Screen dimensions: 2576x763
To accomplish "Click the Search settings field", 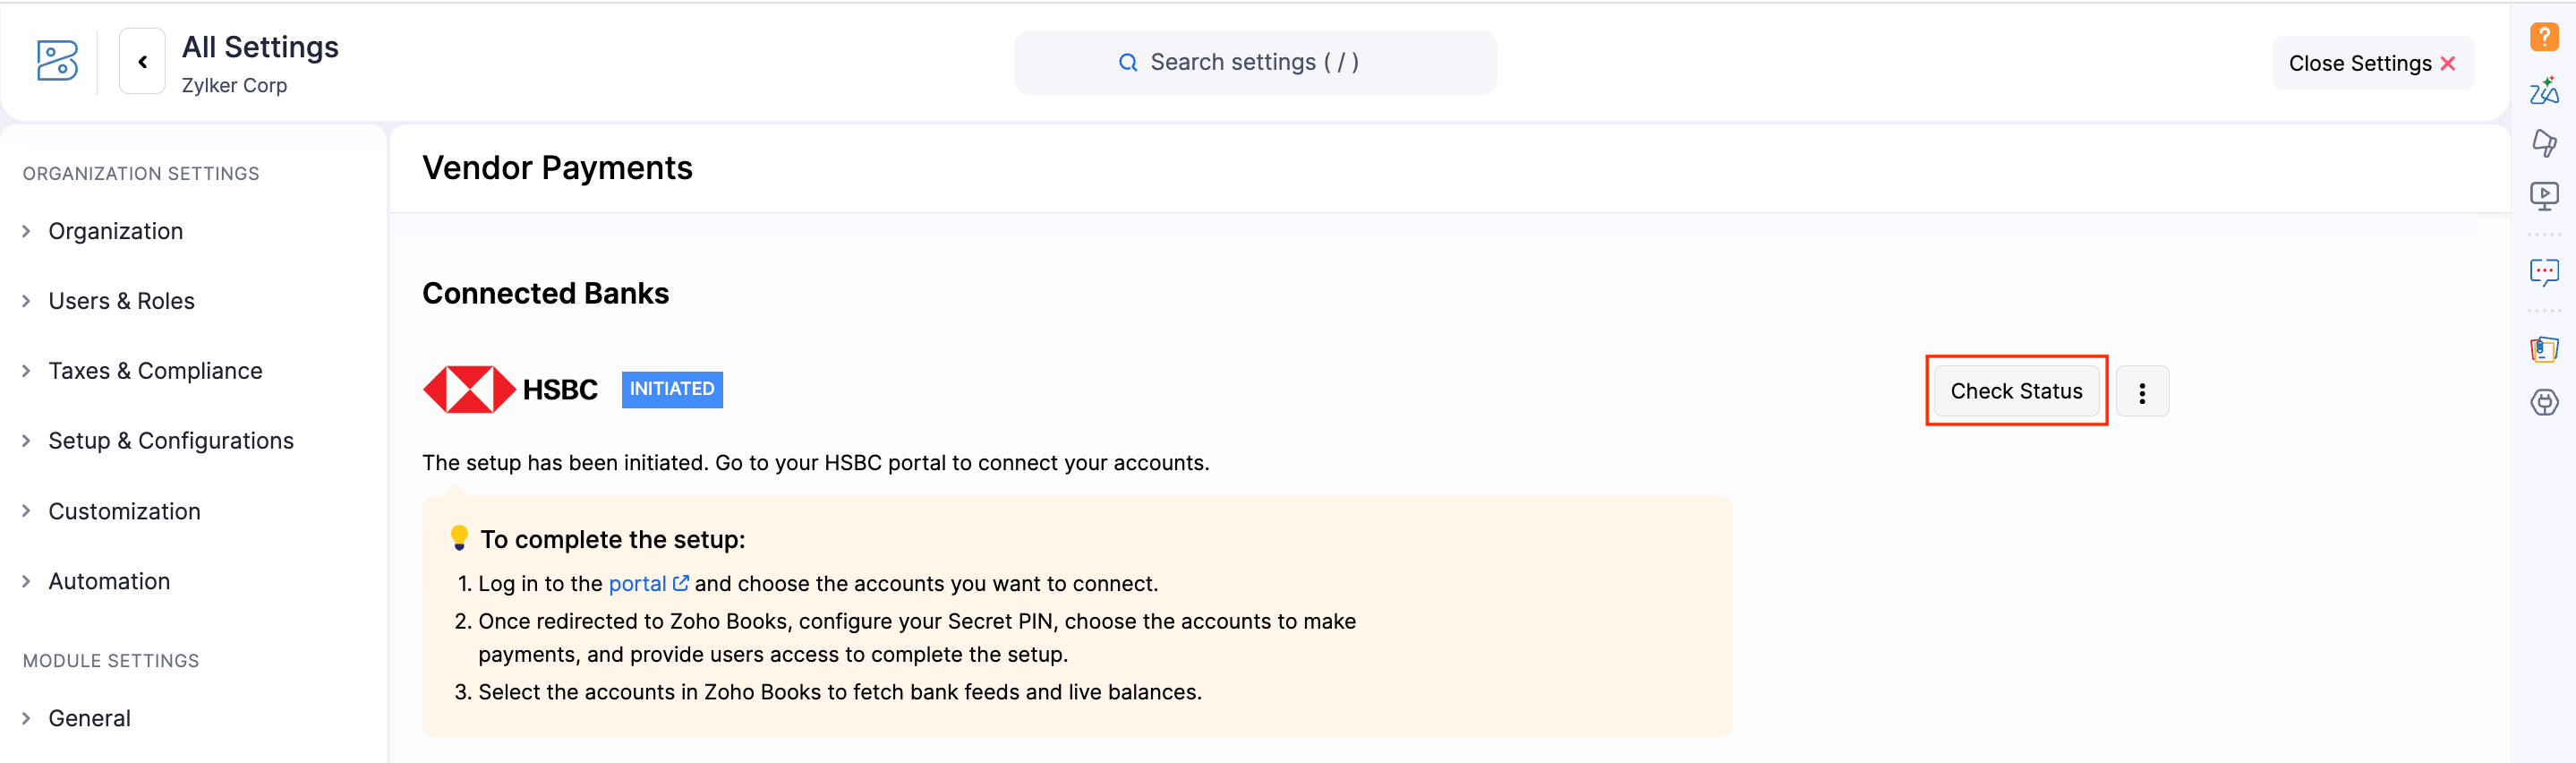I will 1254,62.
